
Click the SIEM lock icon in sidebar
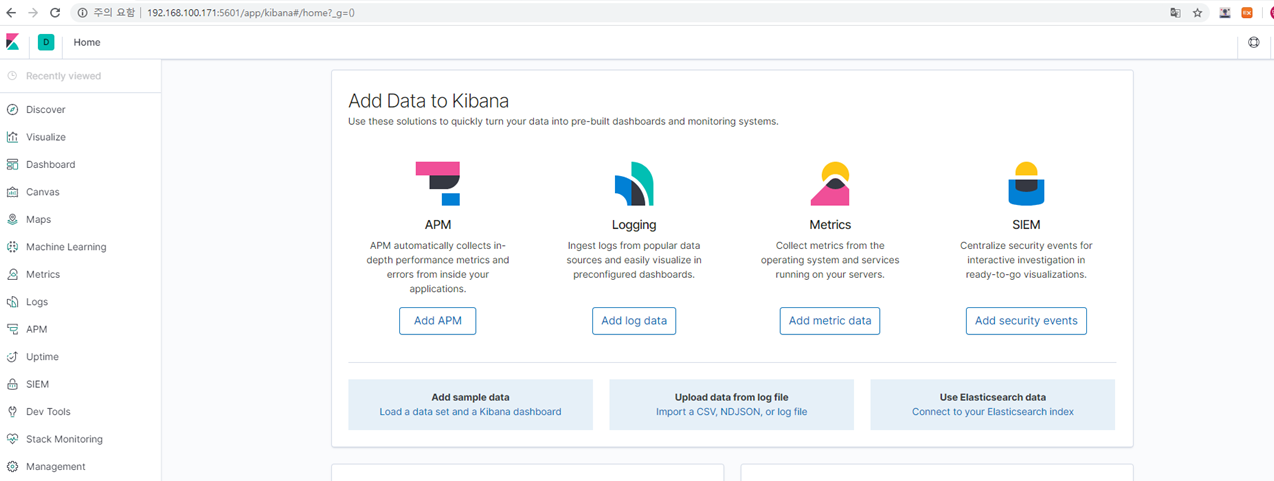(12, 385)
